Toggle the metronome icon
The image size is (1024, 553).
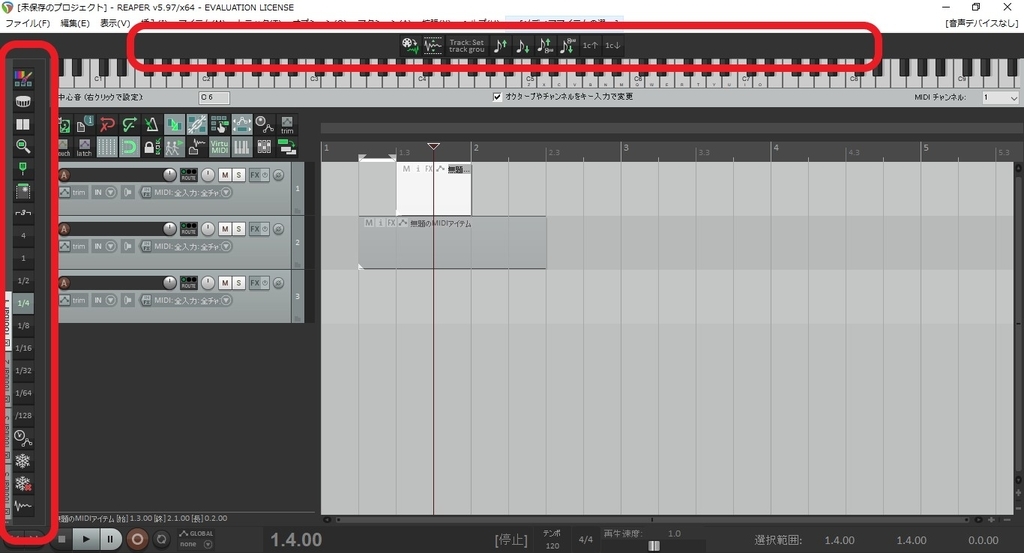pos(152,125)
